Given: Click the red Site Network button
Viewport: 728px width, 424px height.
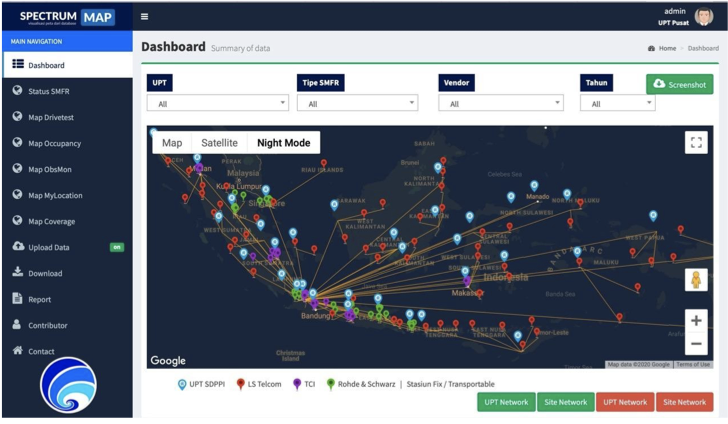Looking at the screenshot, I should [x=684, y=402].
